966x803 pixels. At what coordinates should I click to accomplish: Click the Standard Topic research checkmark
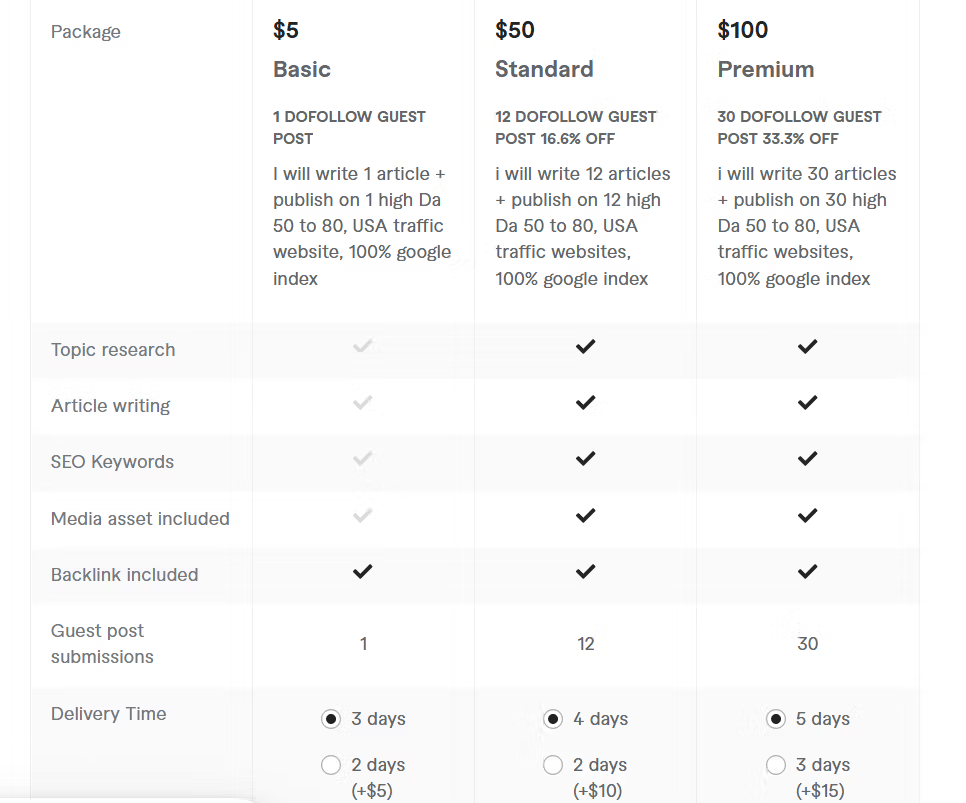585,346
